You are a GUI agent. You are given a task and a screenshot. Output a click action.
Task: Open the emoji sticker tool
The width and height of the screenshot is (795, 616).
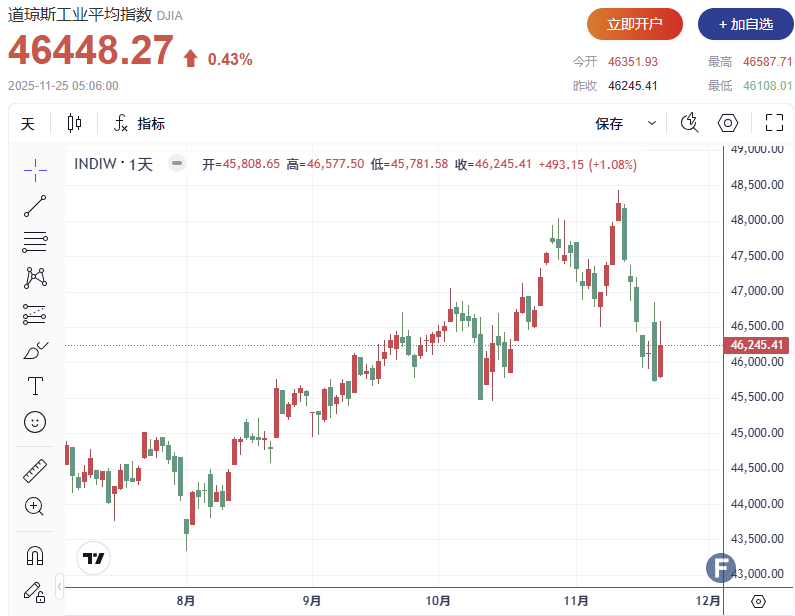coord(35,422)
